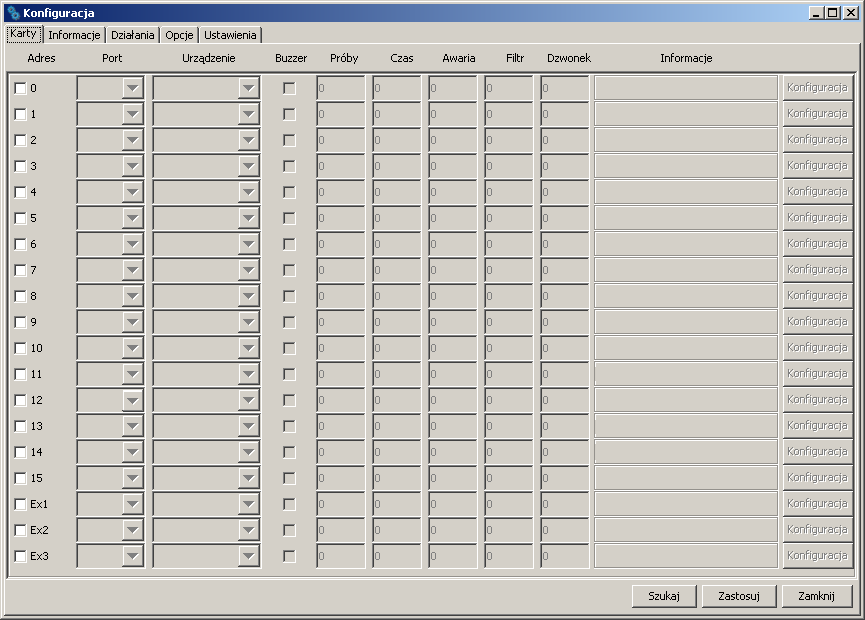Minimize the Konfiguracja window
865x620 pixels.
pyautogui.click(x=816, y=13)
